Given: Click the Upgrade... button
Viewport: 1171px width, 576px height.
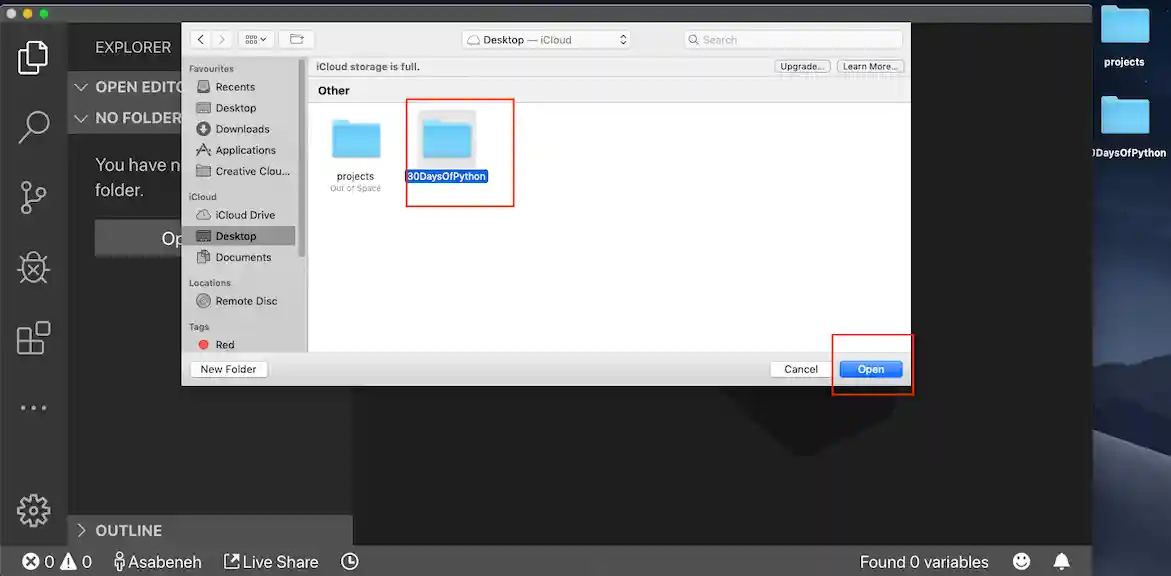Looking at the screenshot, I should [802, 66].
